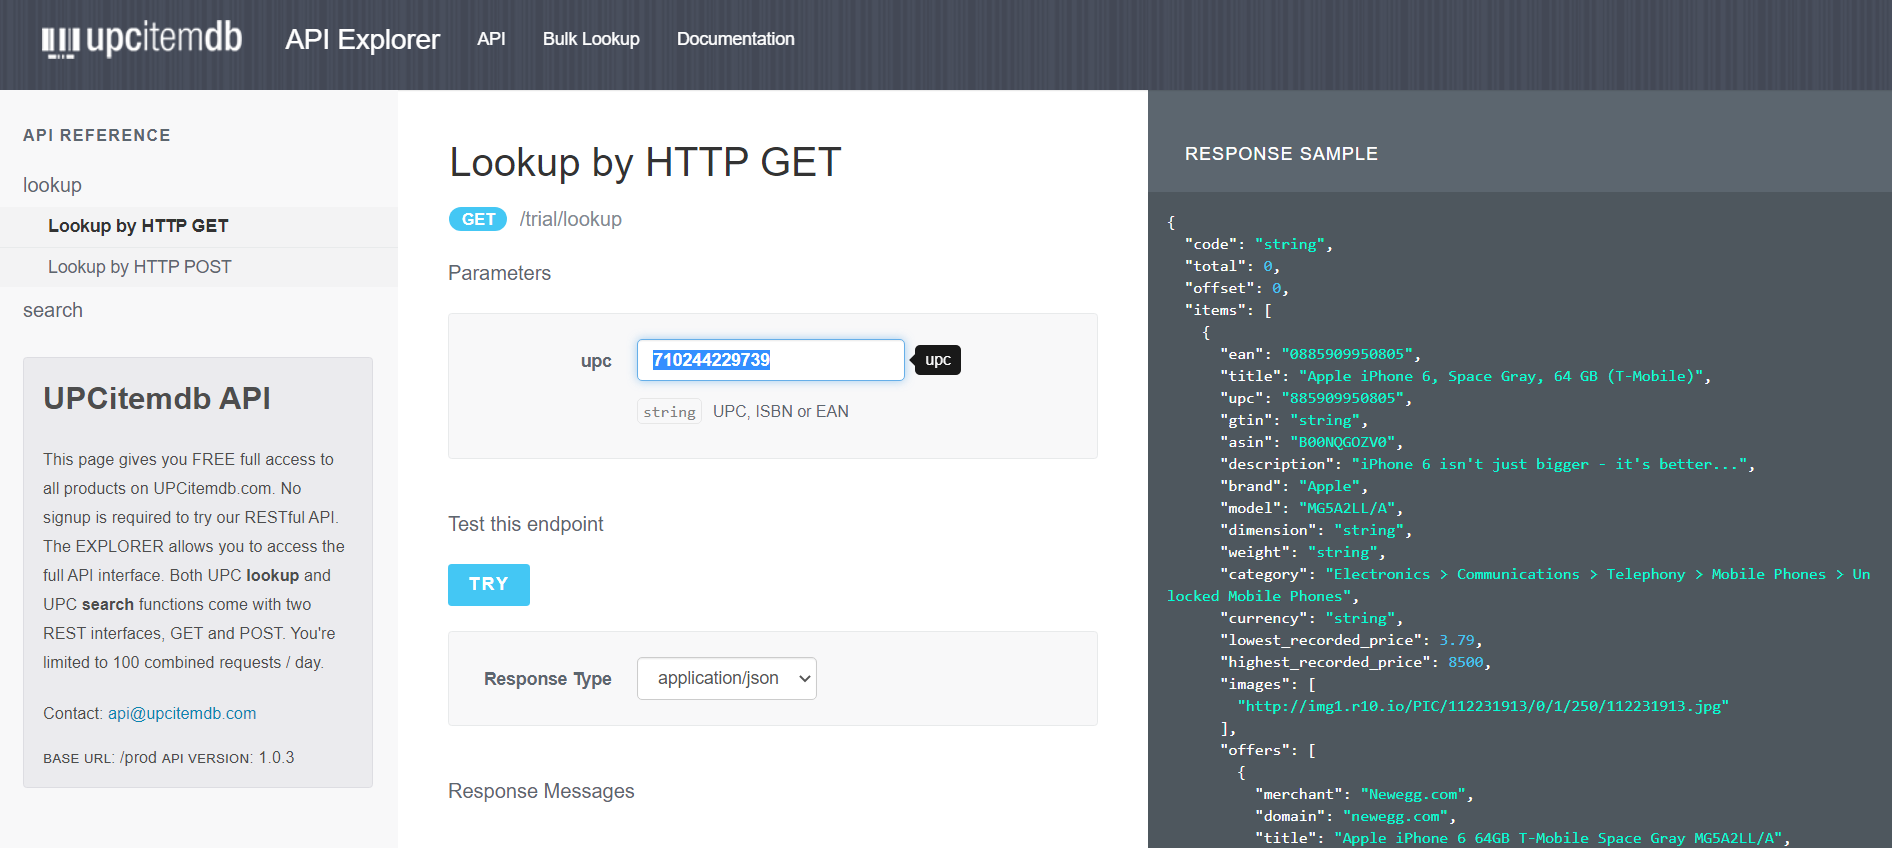Screen dimensions: 1892x848
Task: Click the black upc tooltip label
Action: click(x=938, y=360)
